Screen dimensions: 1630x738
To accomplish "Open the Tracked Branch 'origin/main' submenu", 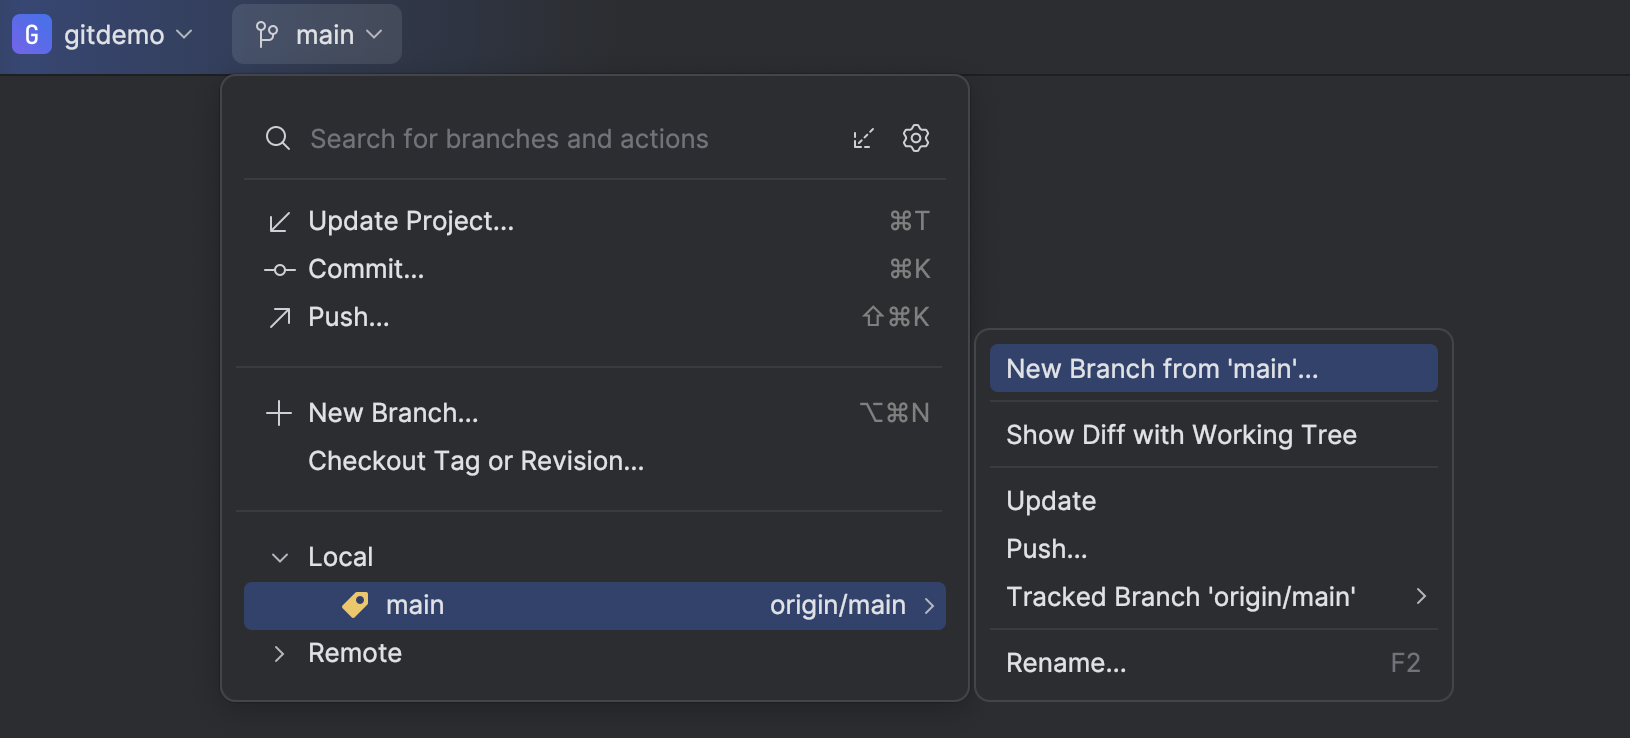I will click(1180, 596).
